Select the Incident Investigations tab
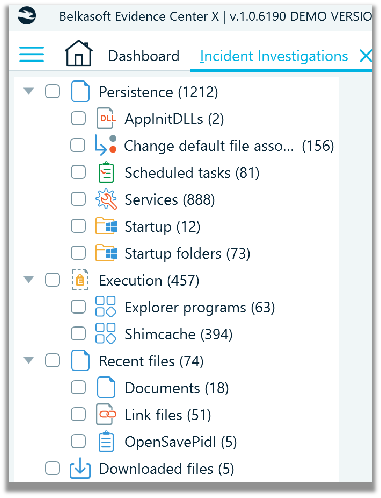Image resolution: width=381 pixels, height=498 pixels. pos(274,56)
